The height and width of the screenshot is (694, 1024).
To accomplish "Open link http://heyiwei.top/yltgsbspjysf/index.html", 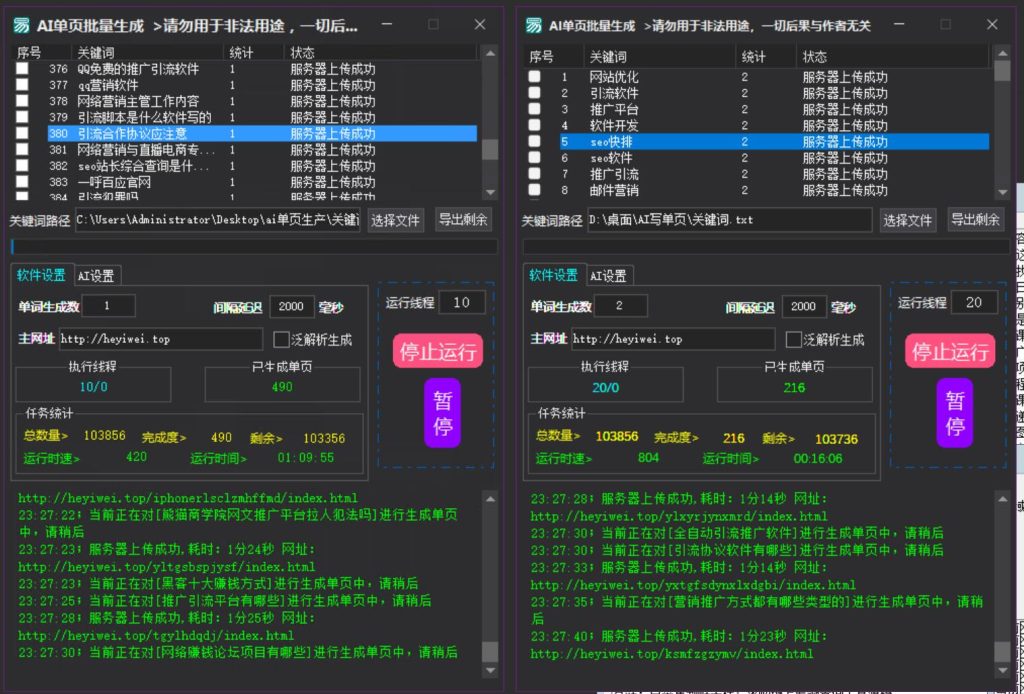I will [166, 566].
